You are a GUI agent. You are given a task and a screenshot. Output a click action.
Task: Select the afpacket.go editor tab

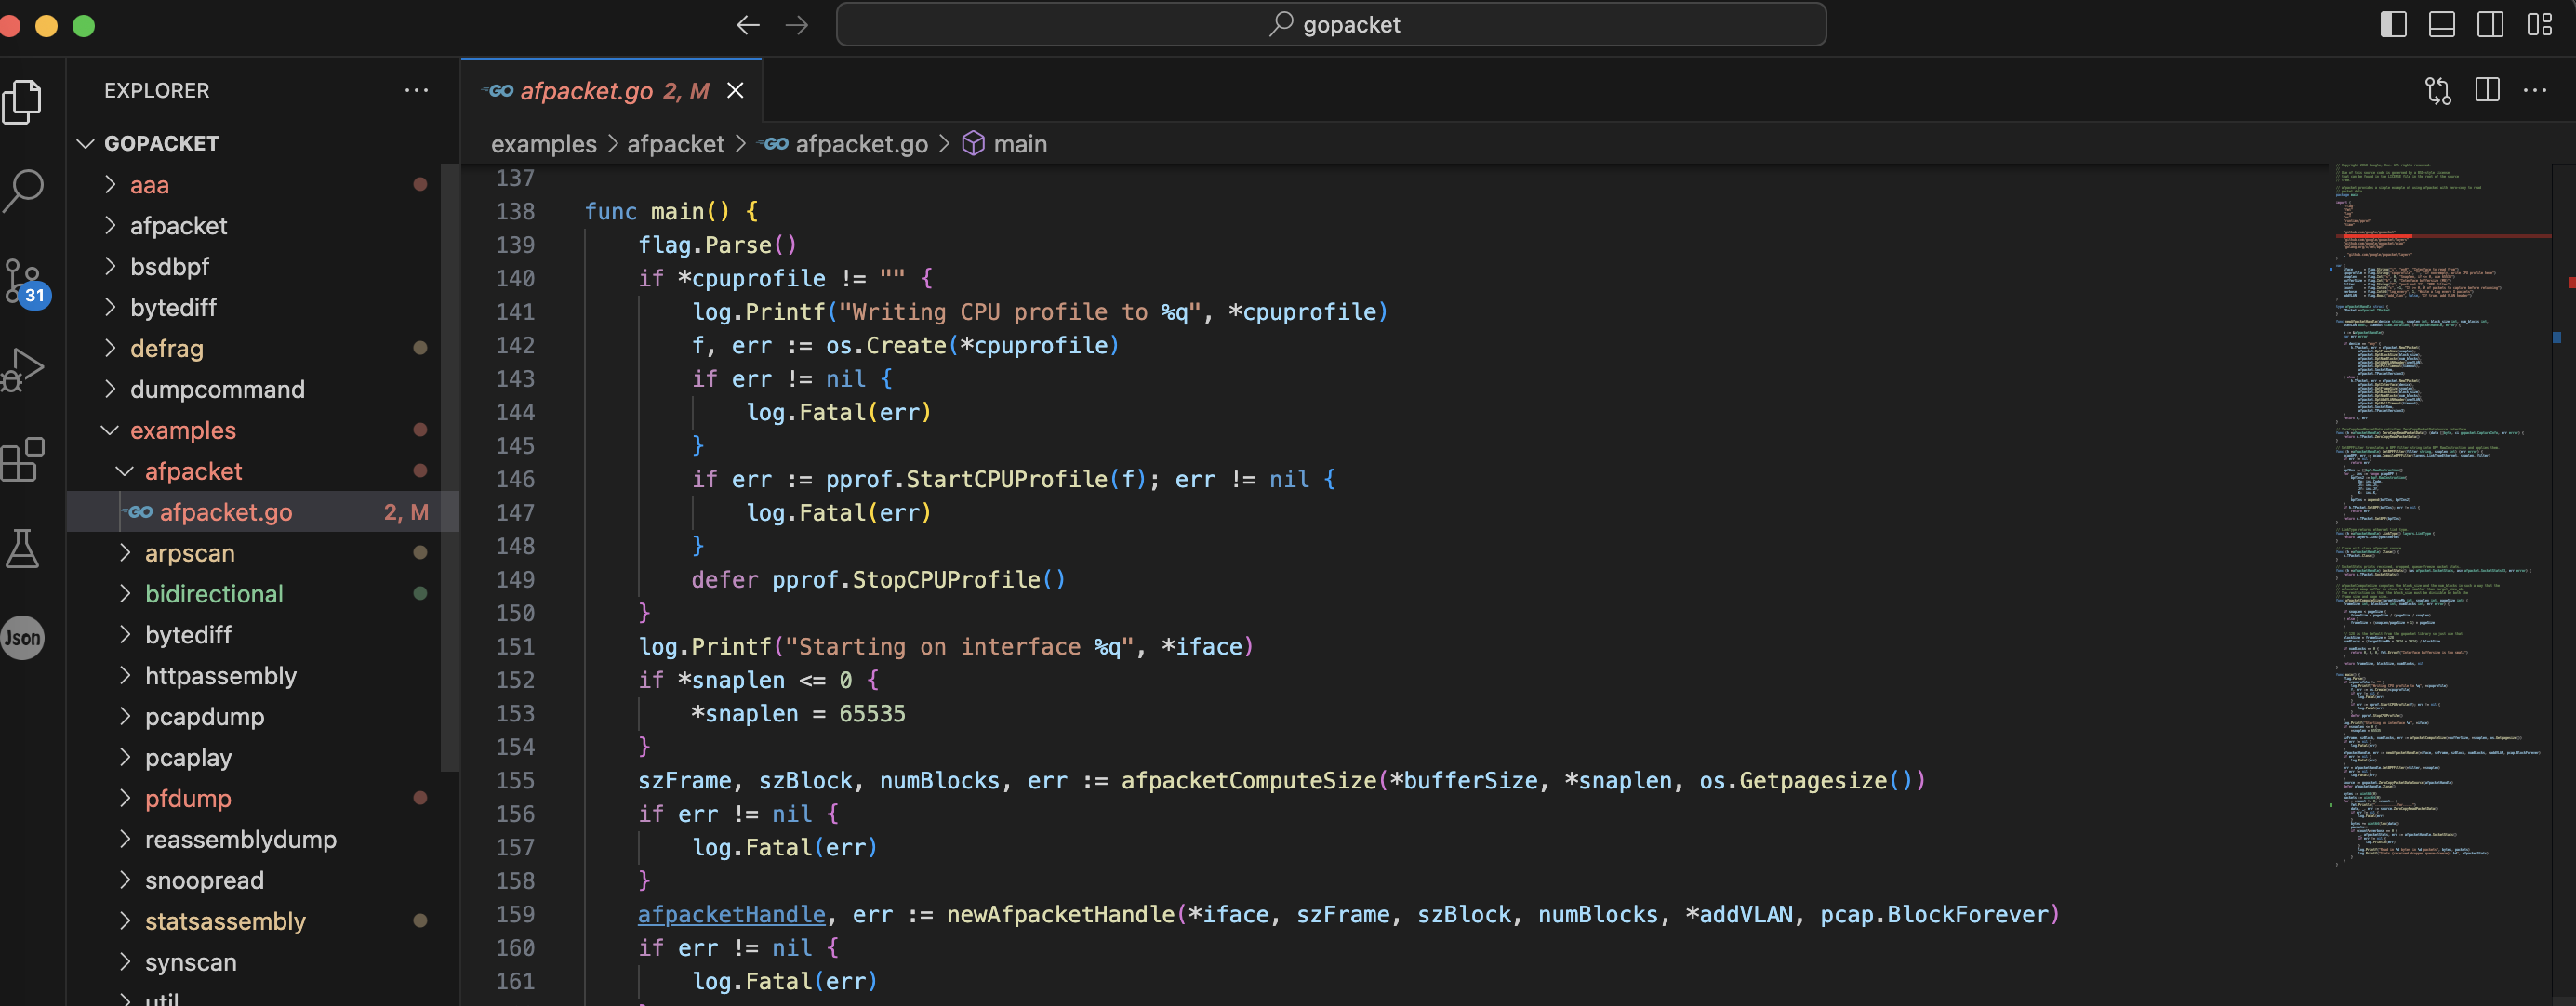[x=611, y=91]
